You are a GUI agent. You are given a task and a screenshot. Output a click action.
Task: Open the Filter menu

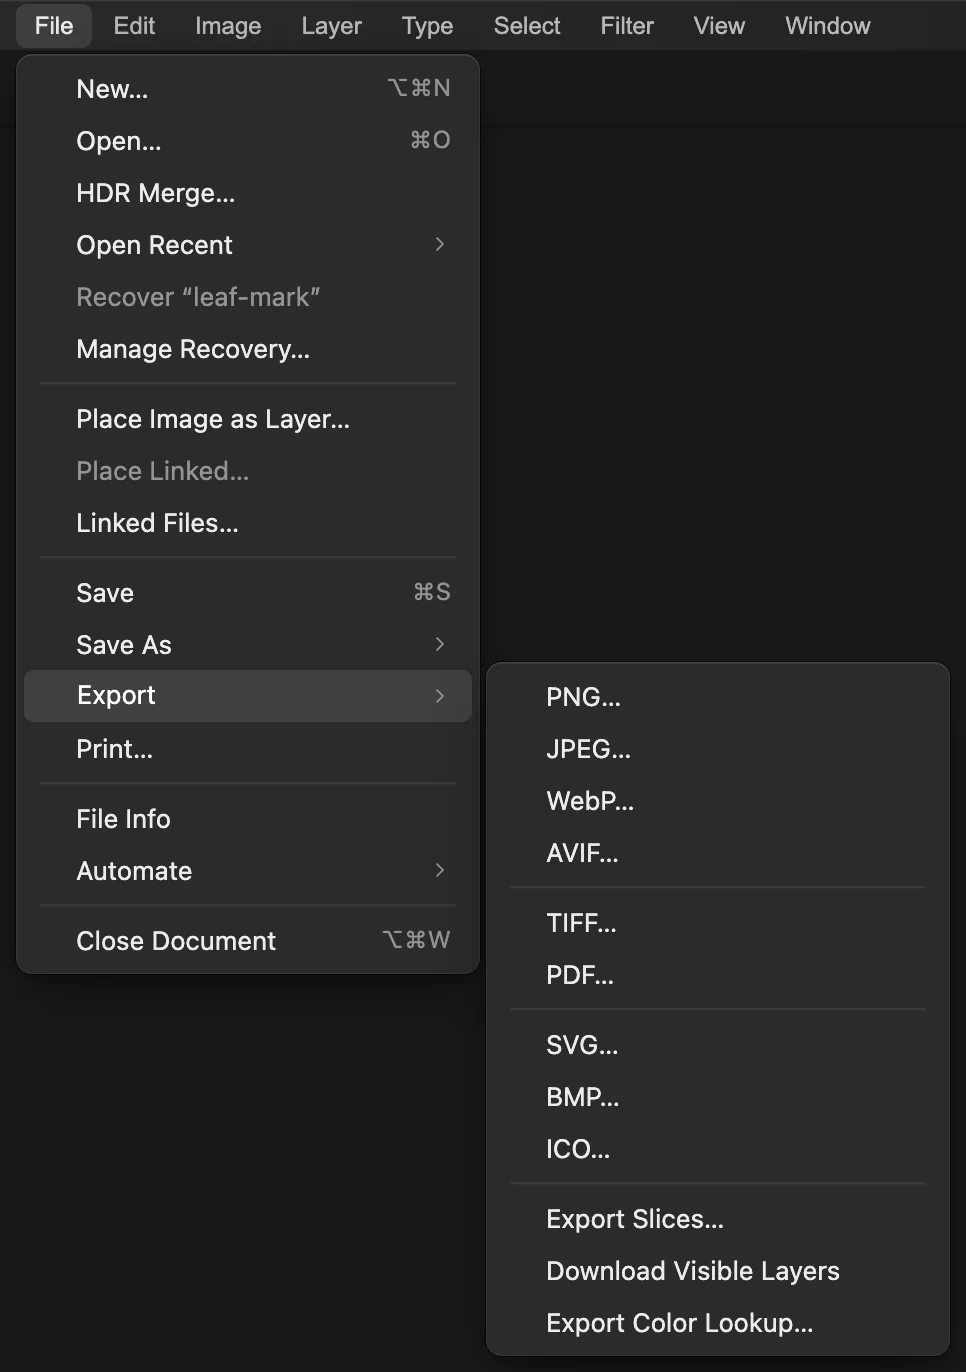[x=627, y=26]
